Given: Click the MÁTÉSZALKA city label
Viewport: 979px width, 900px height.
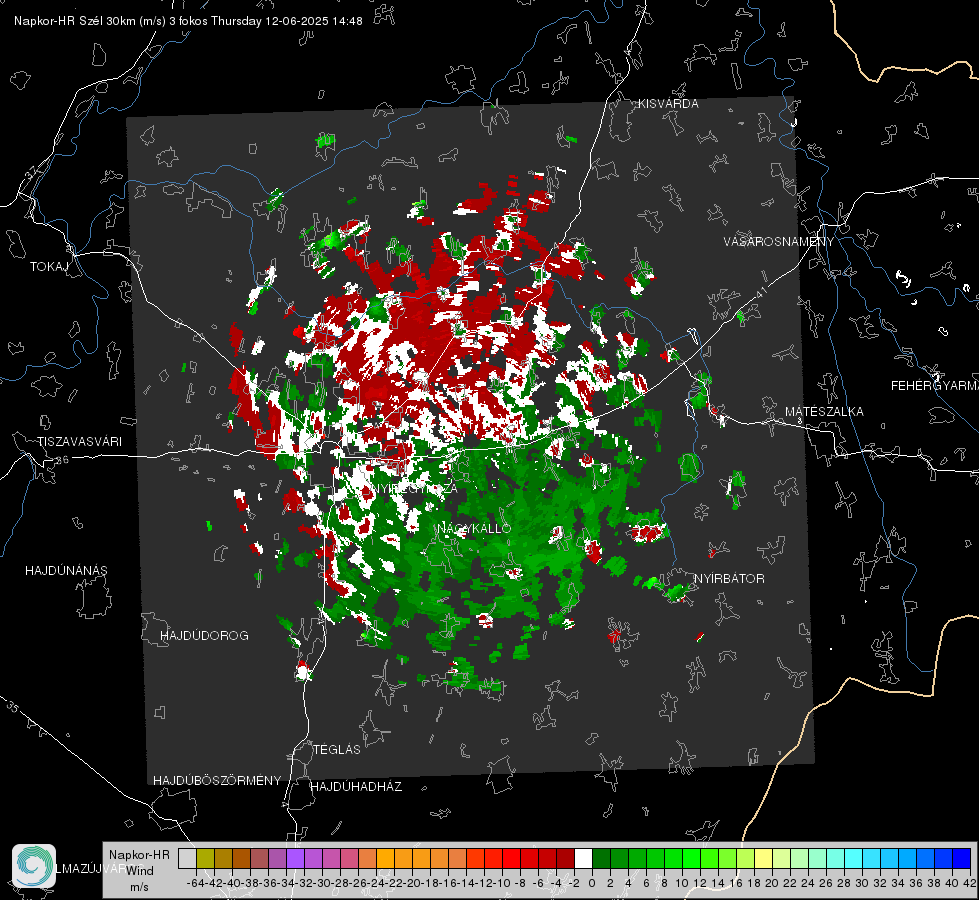Looking at the screenshot, I should 824,412.
